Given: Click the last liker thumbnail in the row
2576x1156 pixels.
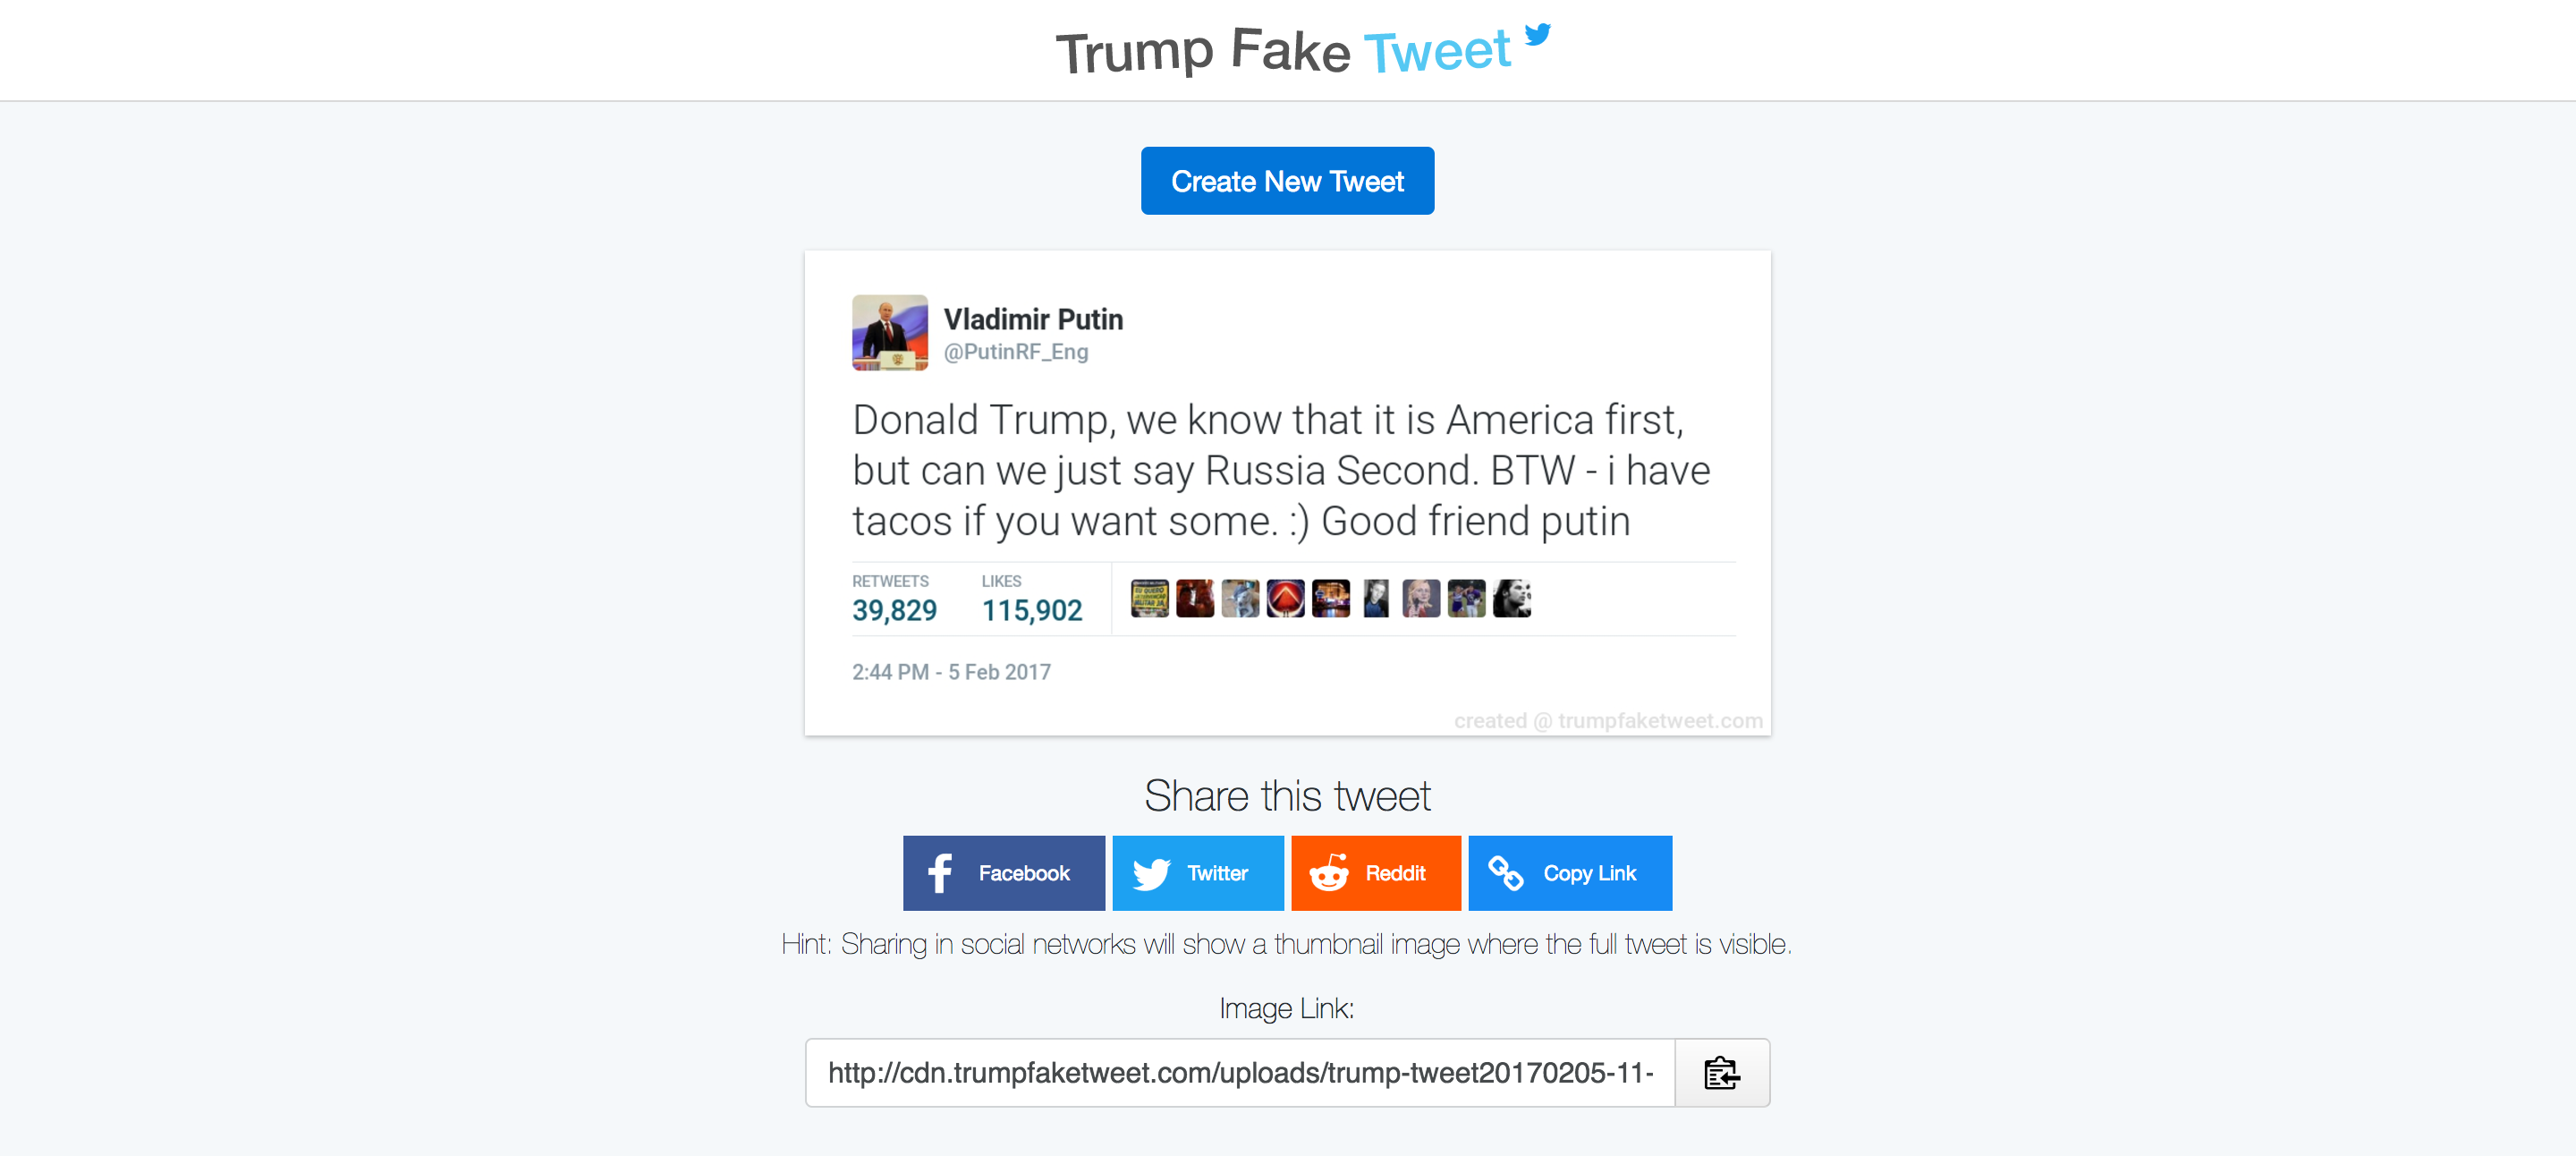Looking at the screenshot, I should (x=1511, y=597).
